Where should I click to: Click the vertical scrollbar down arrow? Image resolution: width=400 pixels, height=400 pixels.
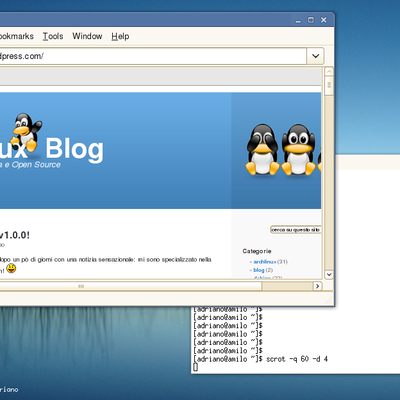[x=329, y=274]
